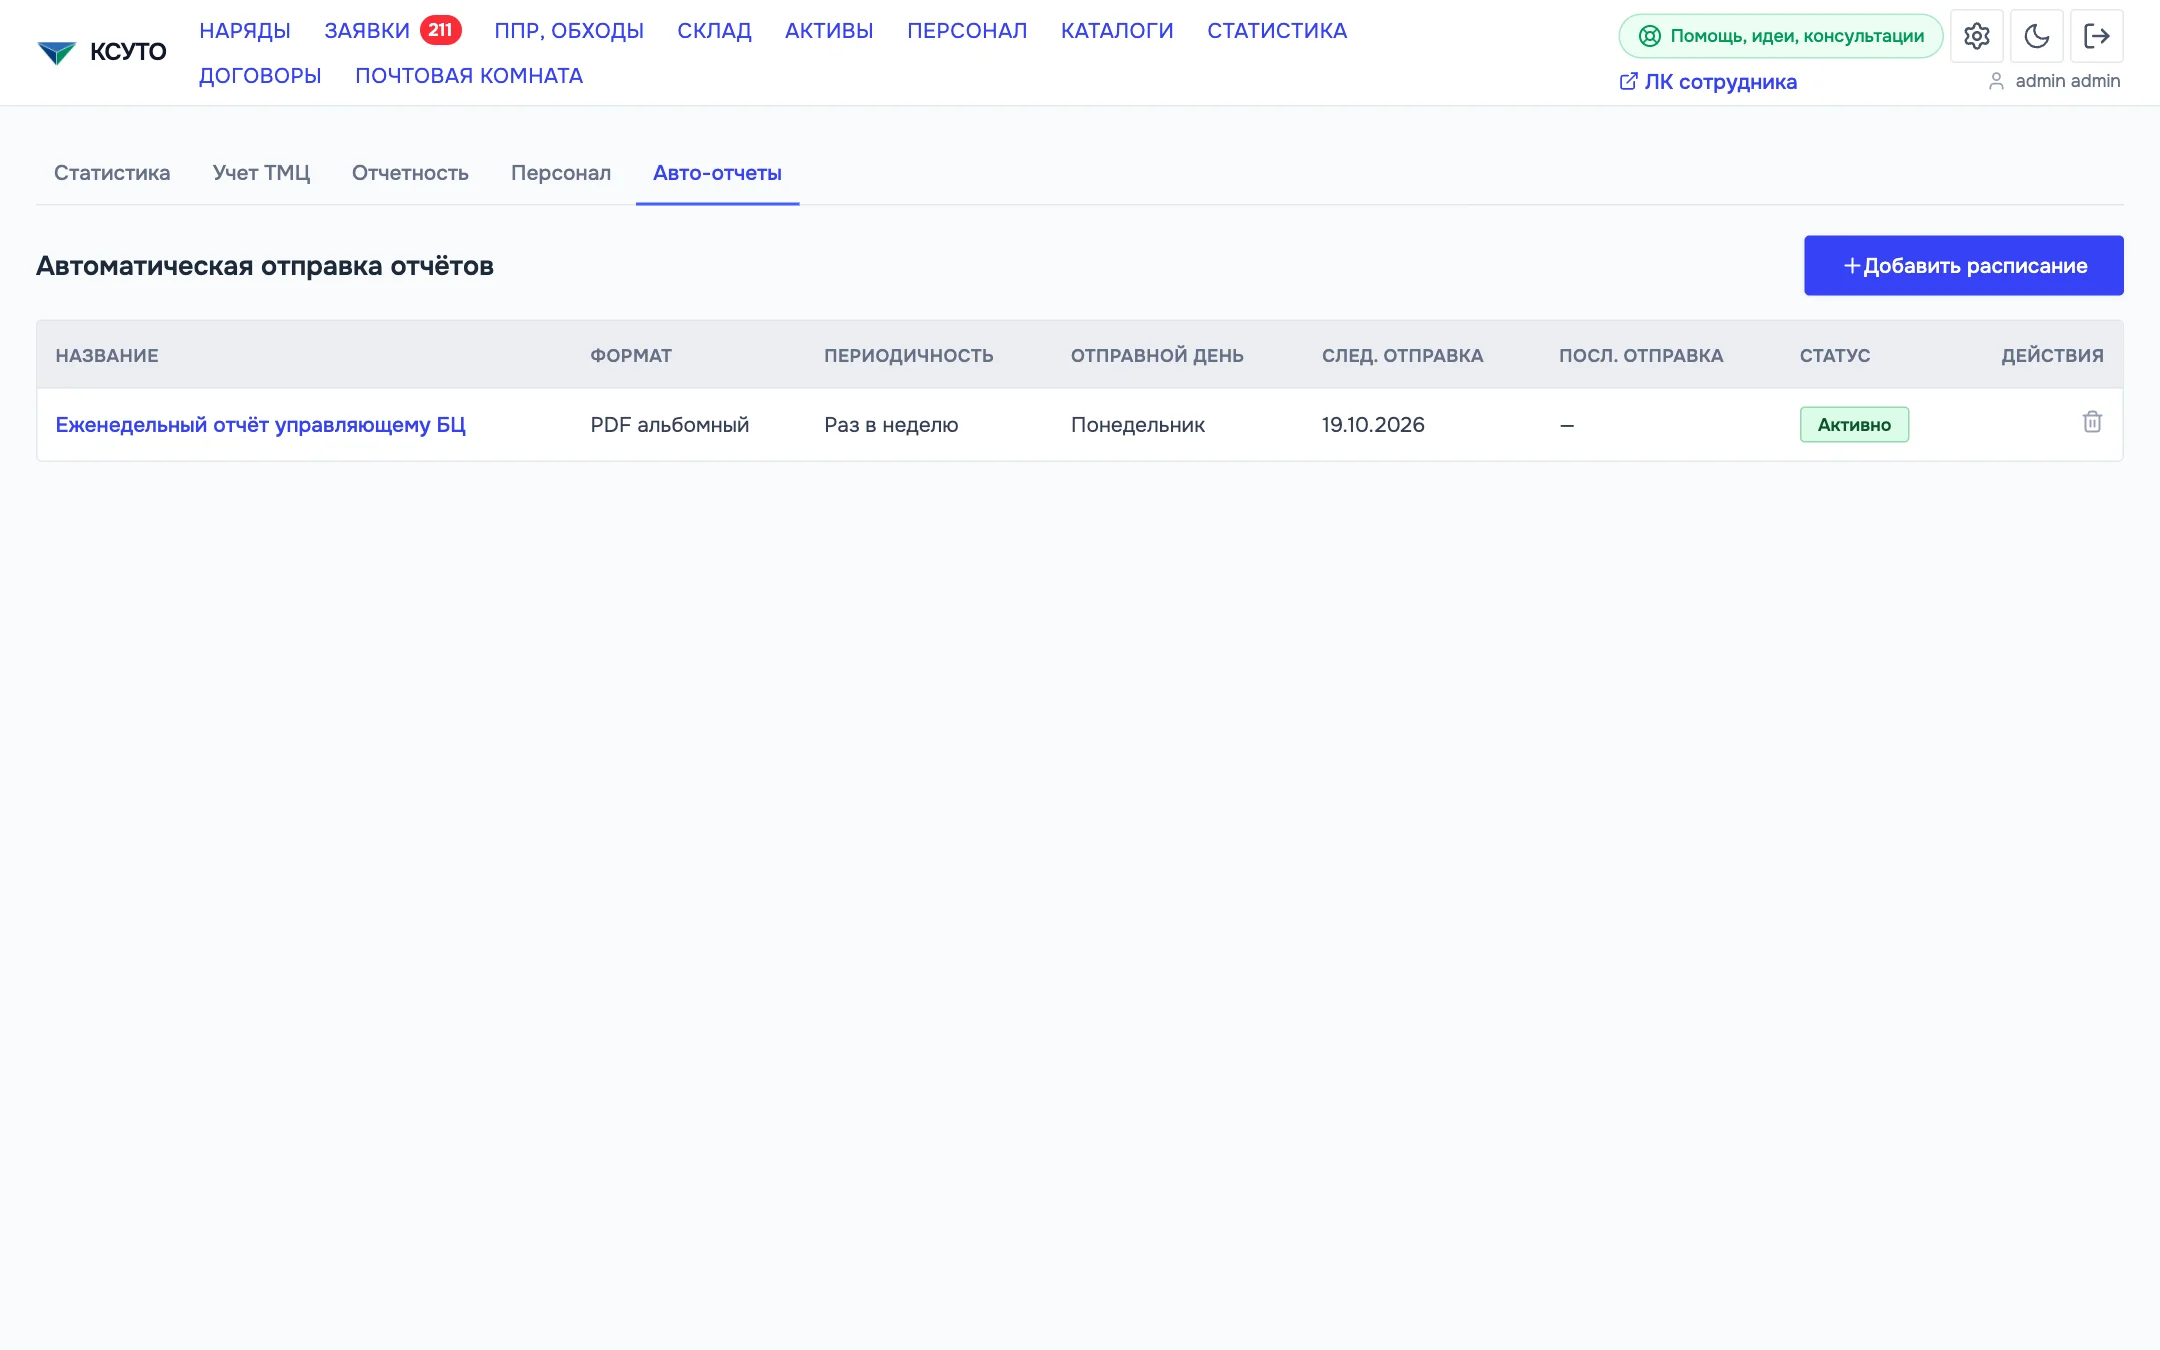2160x1350 pixels.
Task: Click the Активно status badge
Action: click(1854, 425)
